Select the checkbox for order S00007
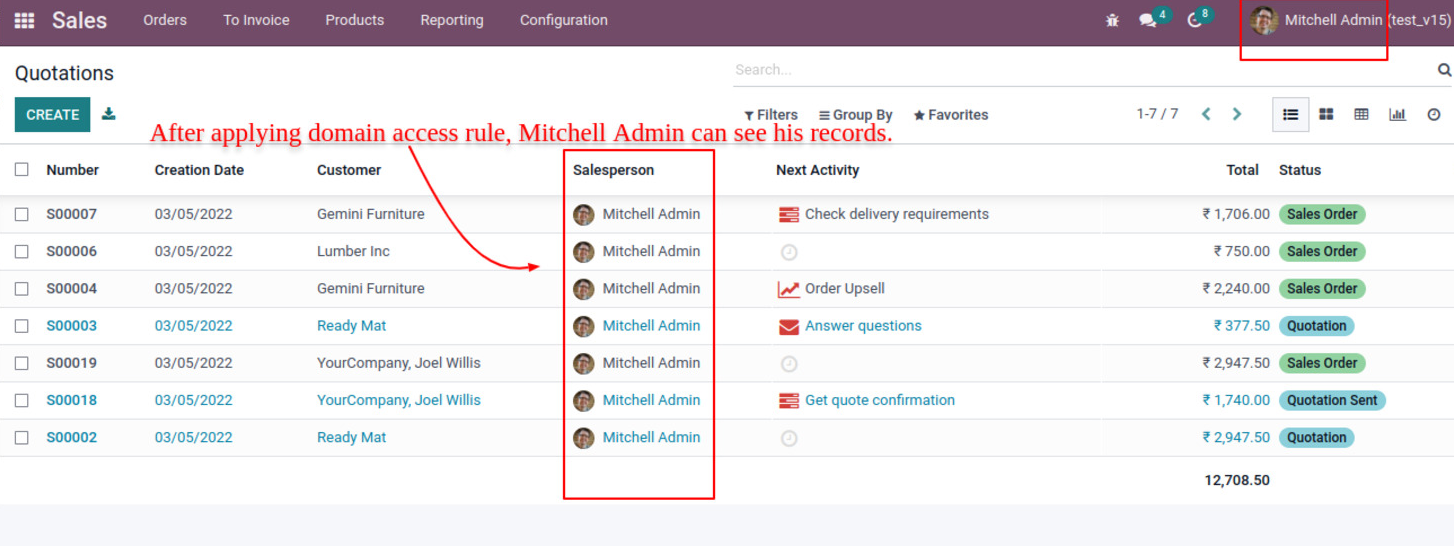This screenshot has height=546, width=1454. 22,214
